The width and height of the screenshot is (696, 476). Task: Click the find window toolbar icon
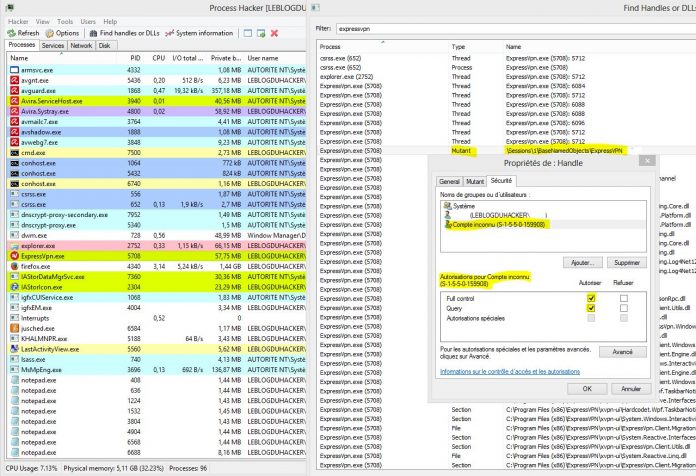tap(248, 33)
